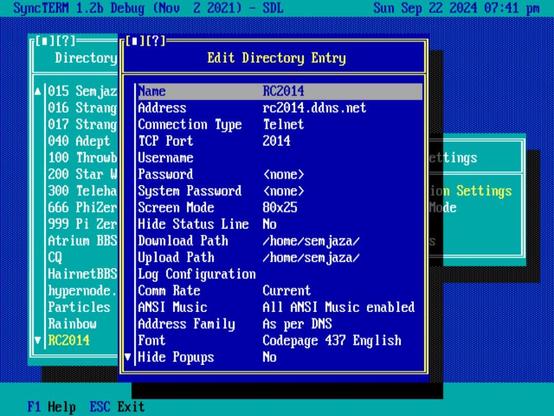This screenshot has height=416, width=554.
Task: Change the ANSI Music setting
Action: pos(280,307)
